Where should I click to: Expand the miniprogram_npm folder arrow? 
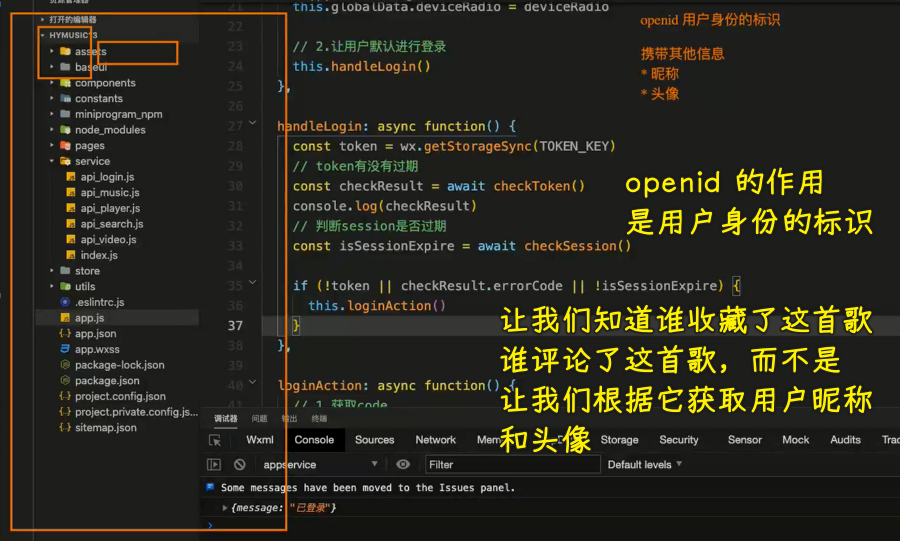(x=52, y=114)
